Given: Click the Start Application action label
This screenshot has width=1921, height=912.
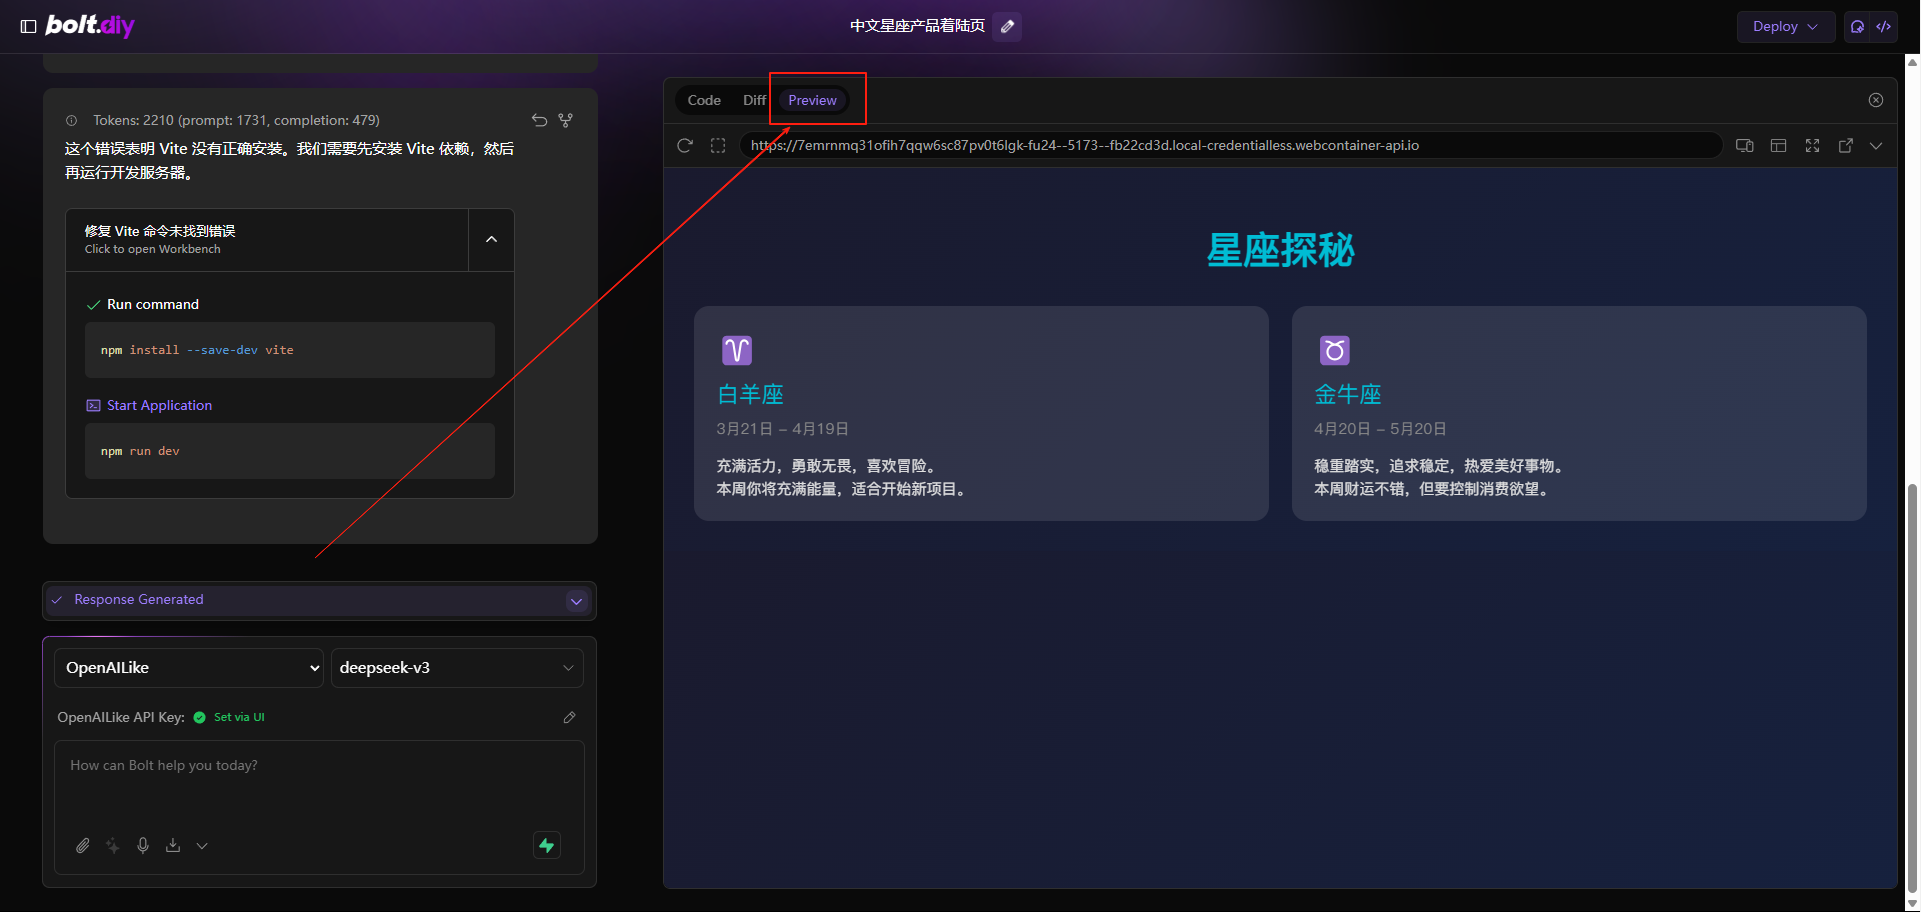Looking at the screenshot, I should (x=159, y=405).
